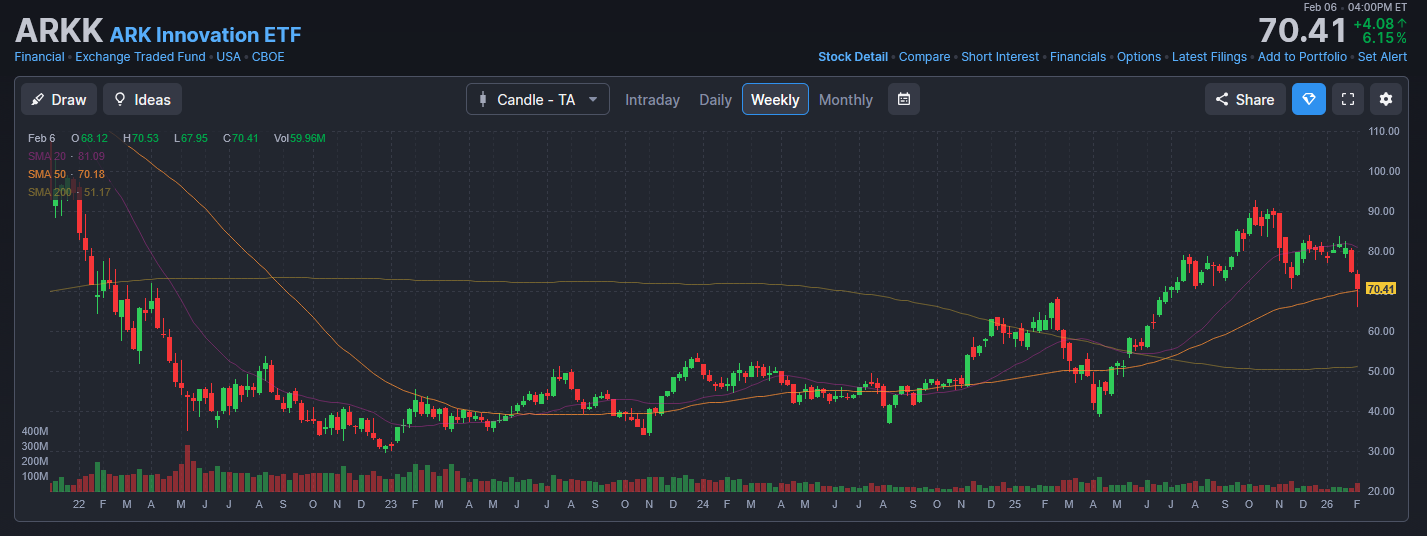Click the large 70.41 price quote
This screenshot has height=536, width=1427.
(1302, 30)
